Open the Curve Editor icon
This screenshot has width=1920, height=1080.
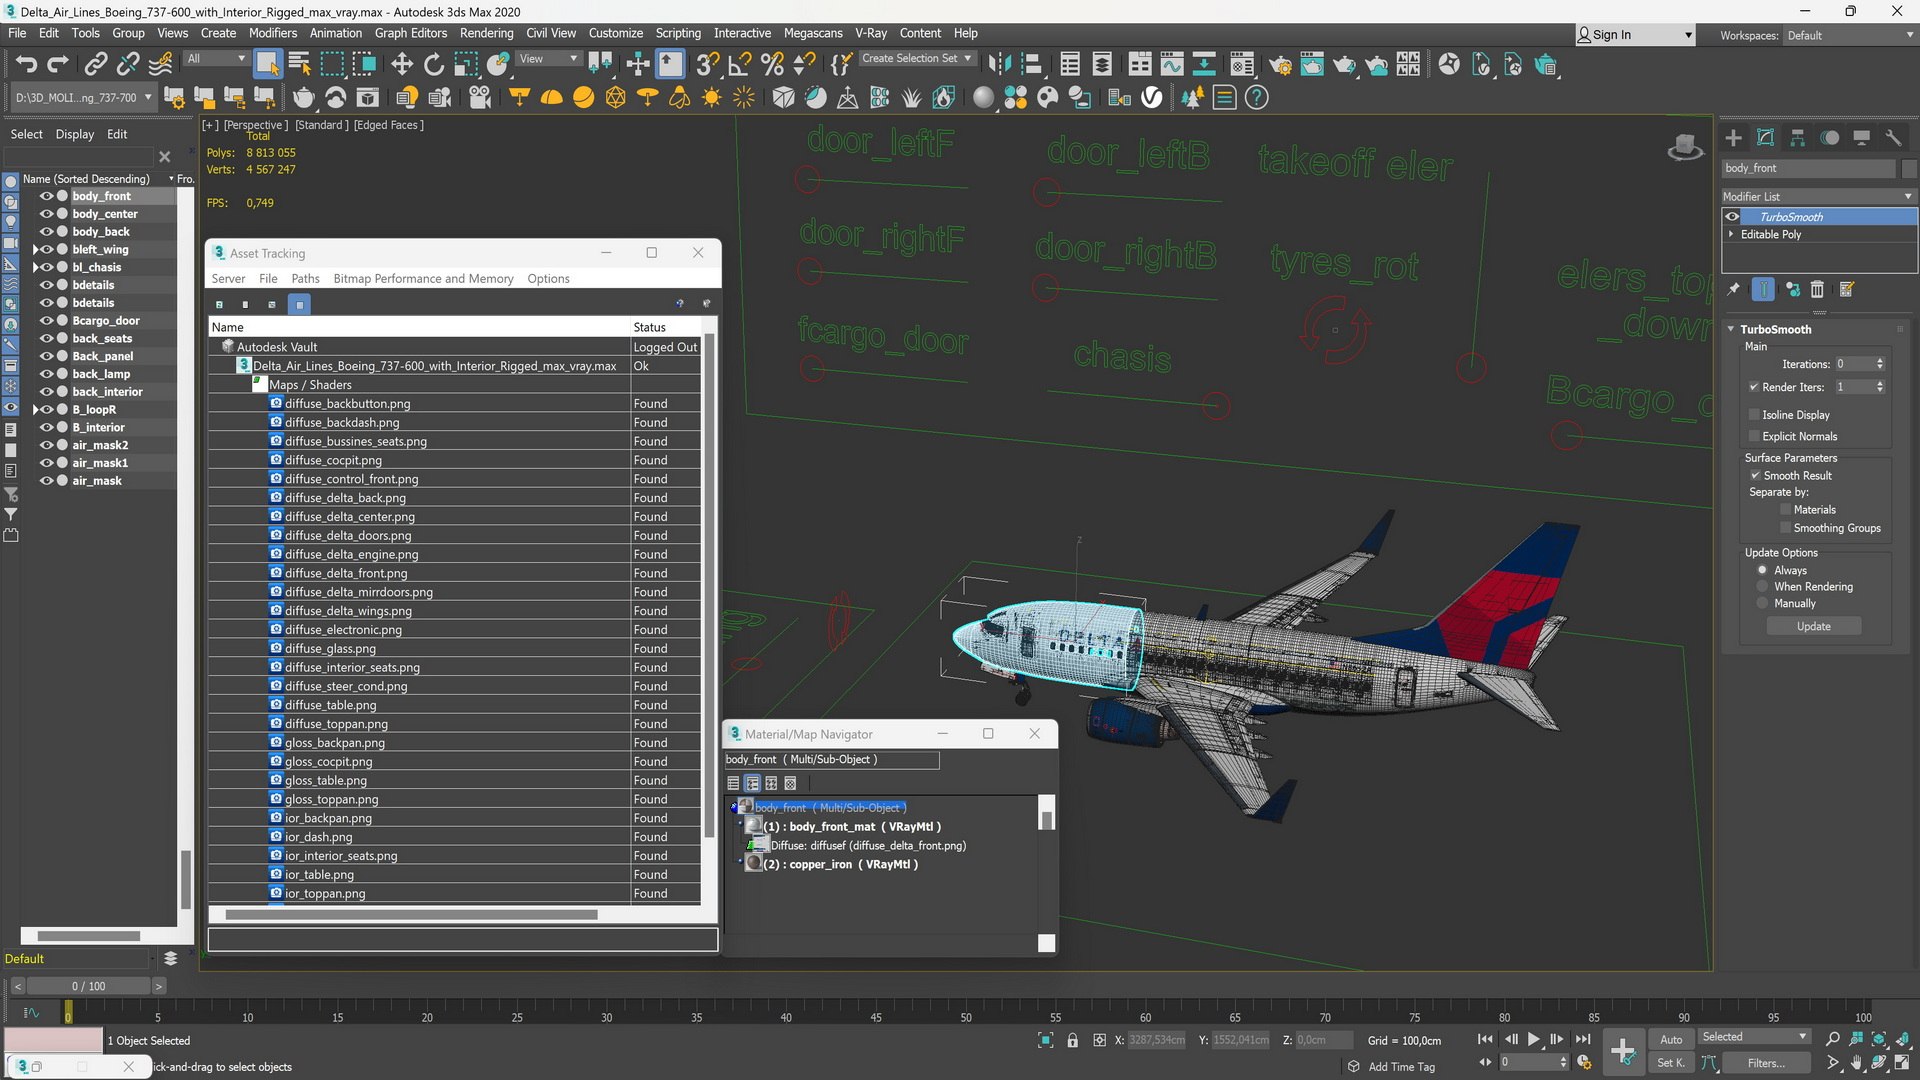click(1172, 65)
